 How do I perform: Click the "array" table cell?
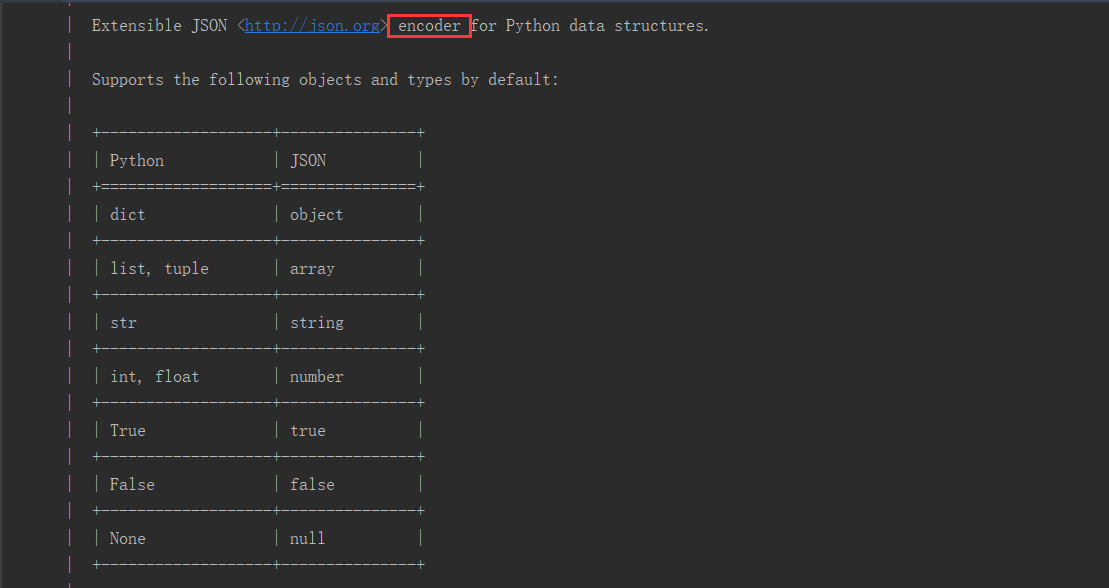click(x=312, y=269)
